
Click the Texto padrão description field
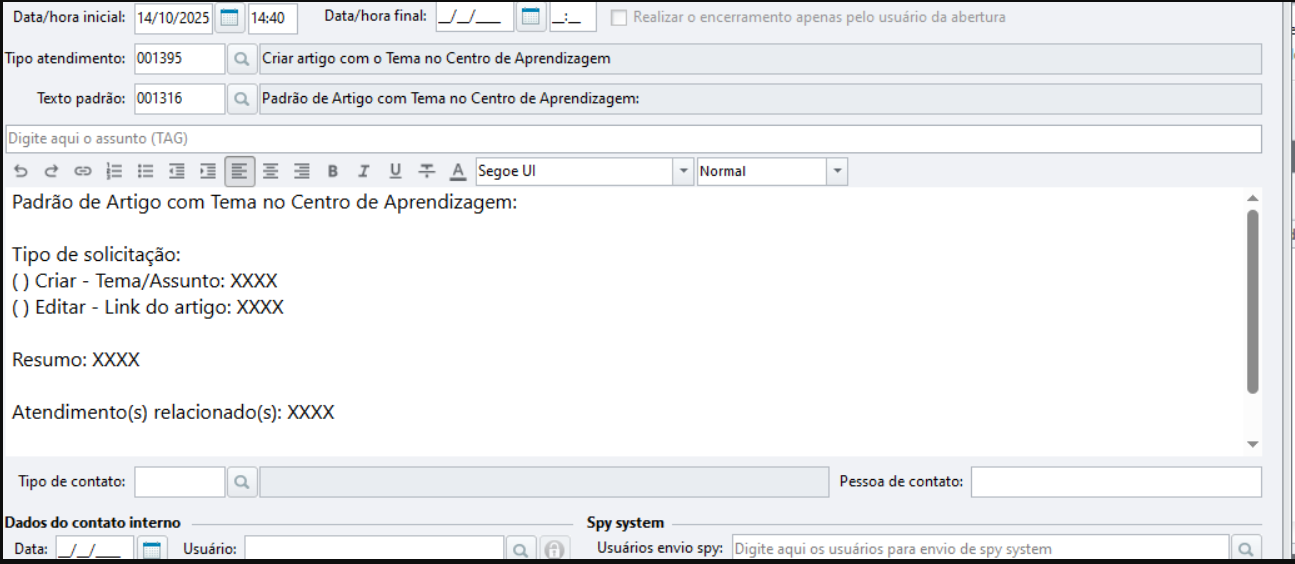760,99
